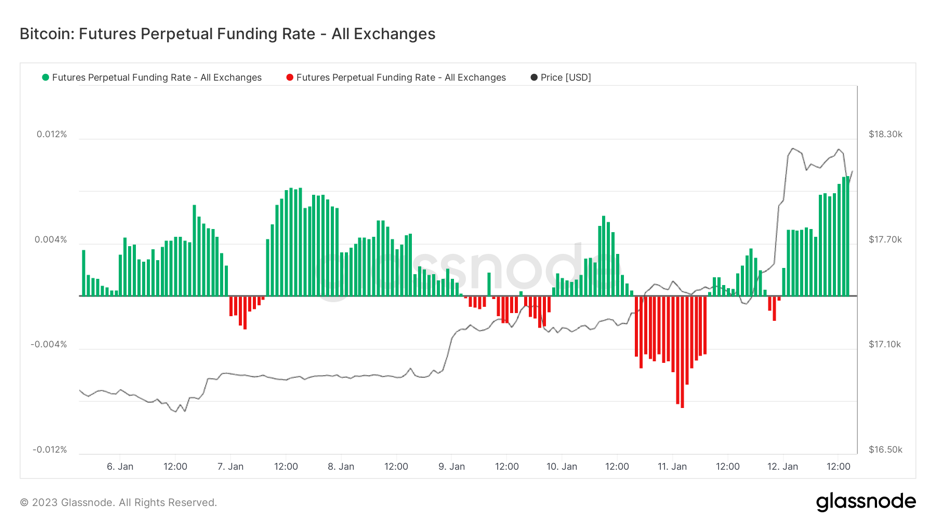Click the 0.004% axis tick label
This screenshot has width=936, height=526.
tap(52, 240)
